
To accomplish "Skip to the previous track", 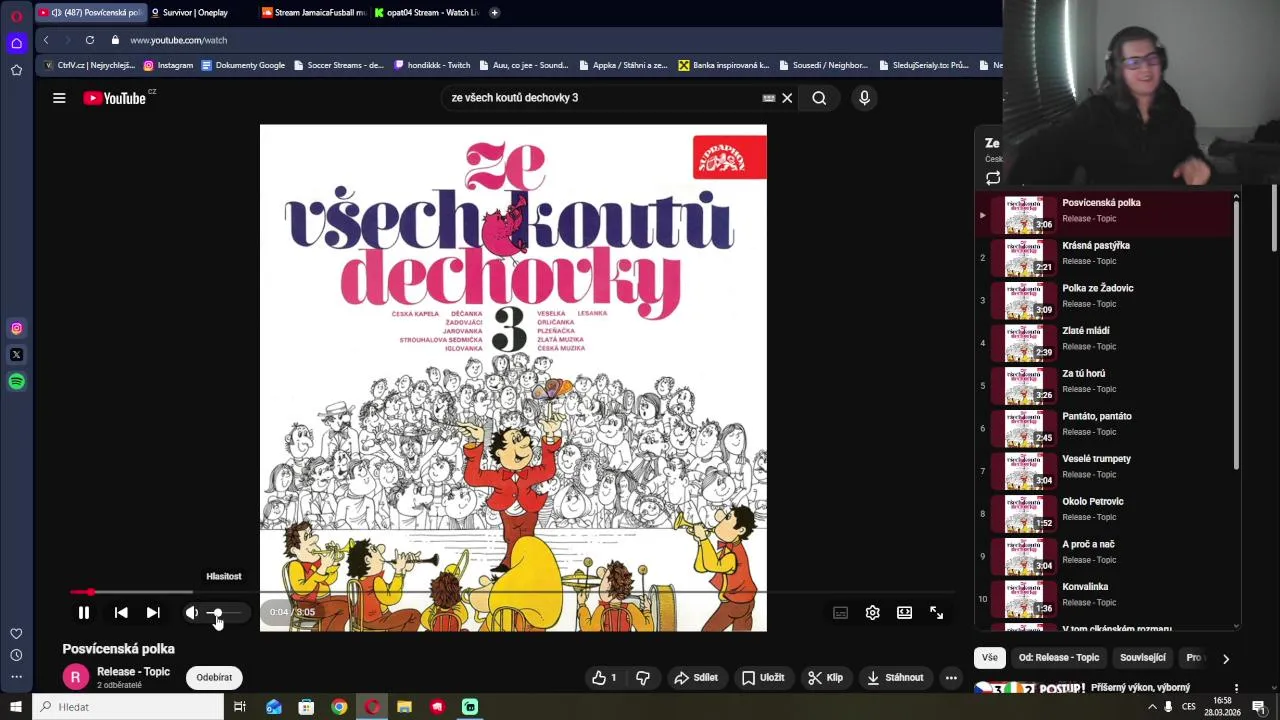I will pos(121,612).
